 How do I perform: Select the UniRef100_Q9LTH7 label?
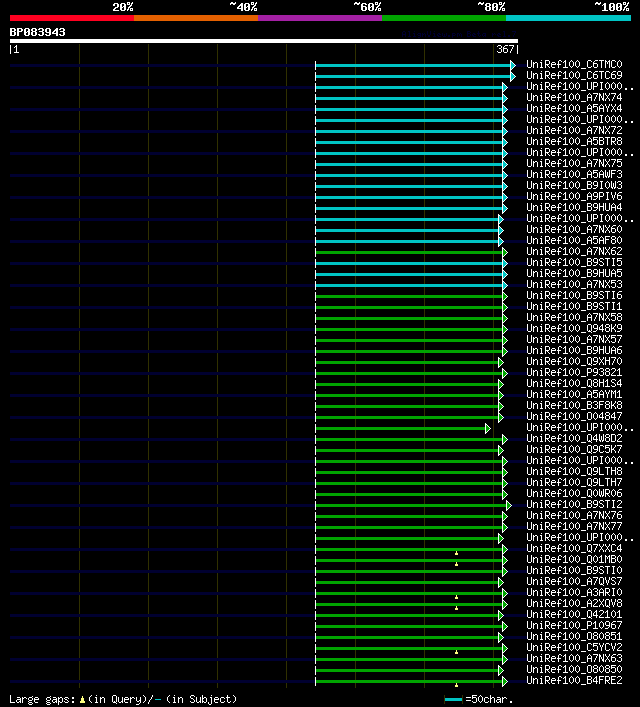[x=574, y=482]
